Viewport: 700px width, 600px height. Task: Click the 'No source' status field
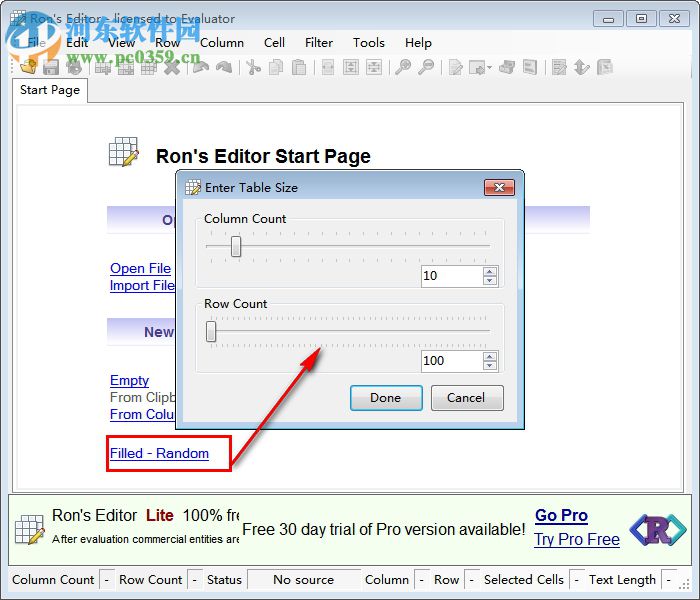(x=304, y=580)
